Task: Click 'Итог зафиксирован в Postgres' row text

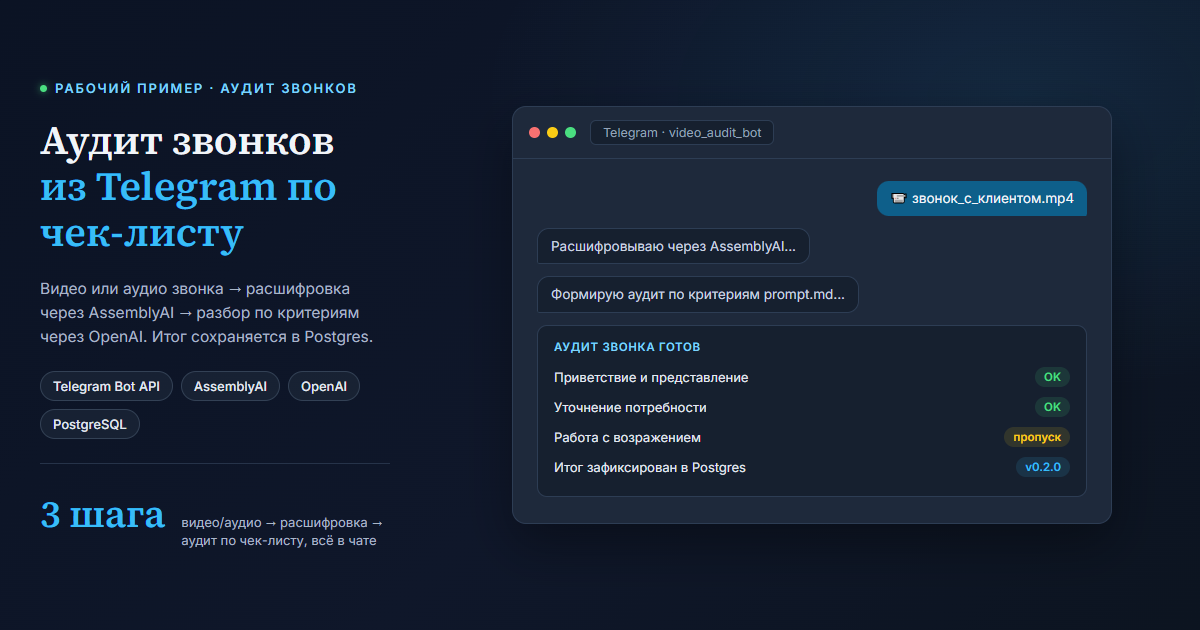Action: click(x=650, y=467)
